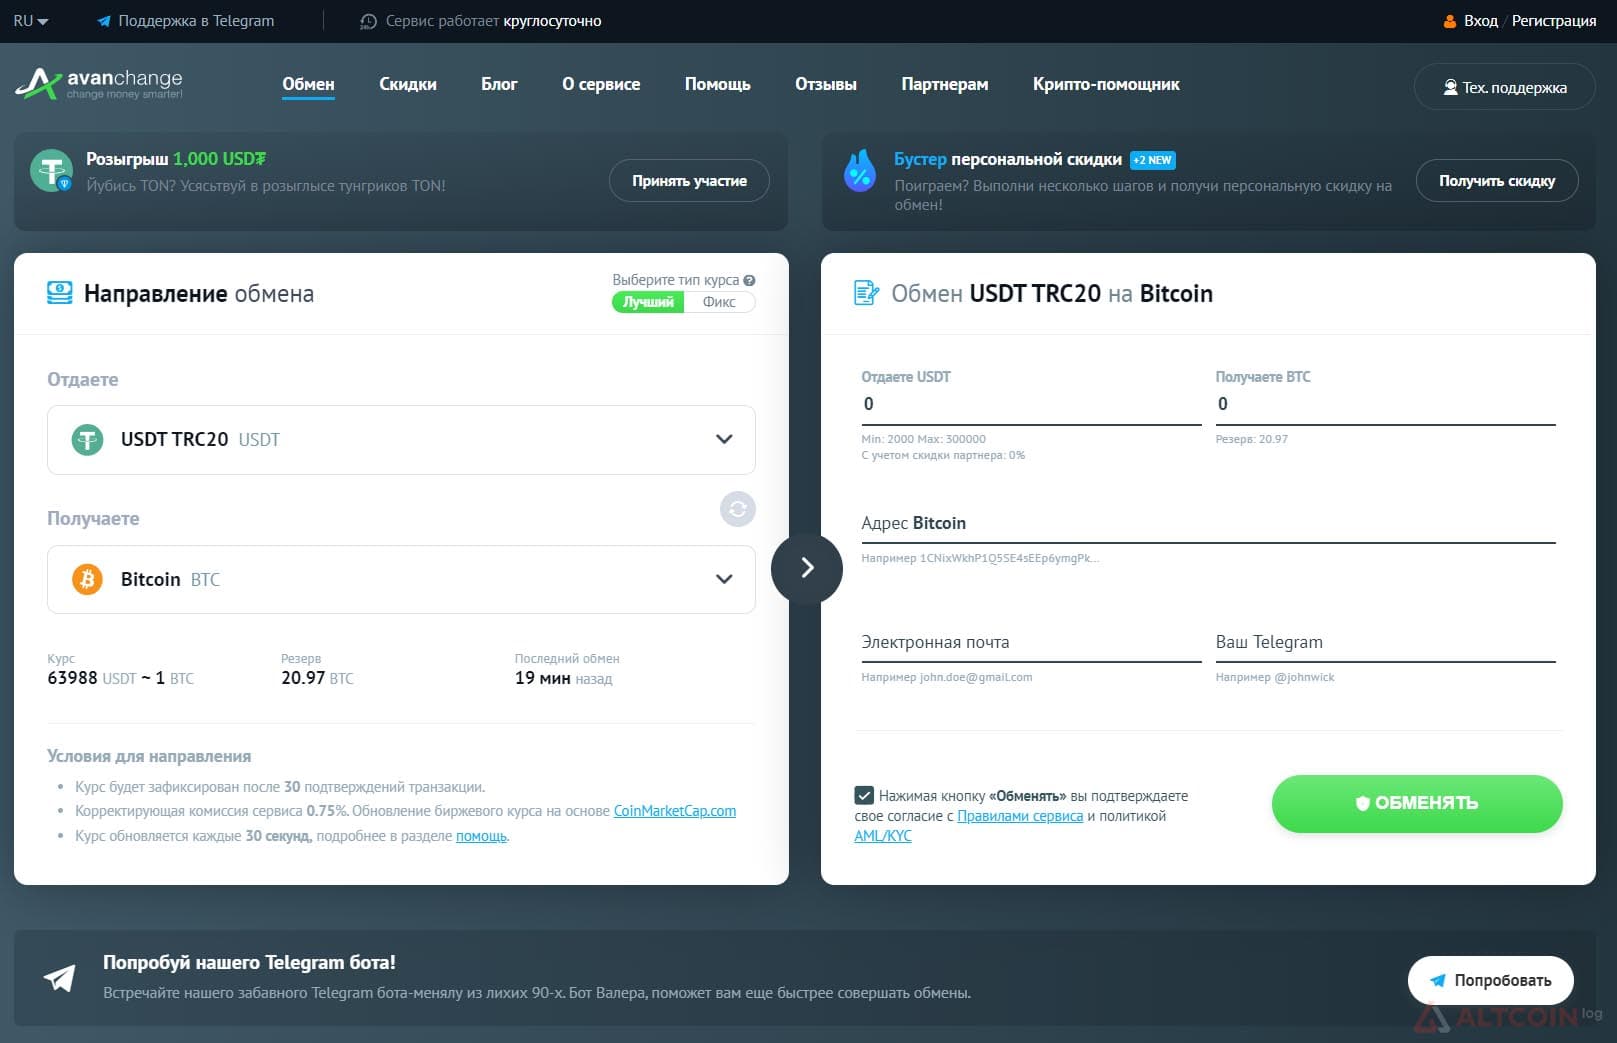The height and width of the screenshot is (1043, 1617).
Task: Open the О сервисе menu item
Action: pos(601,85)
